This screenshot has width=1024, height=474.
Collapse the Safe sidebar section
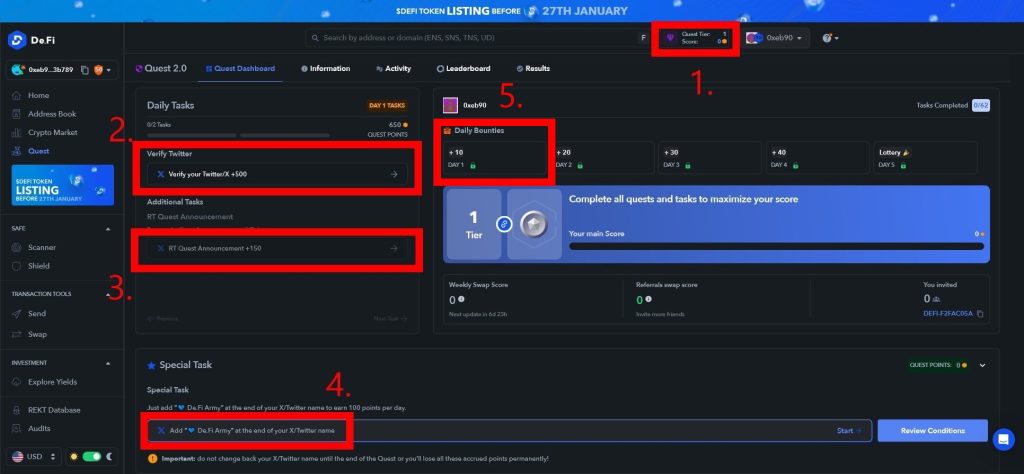click(x=108, y=228)
